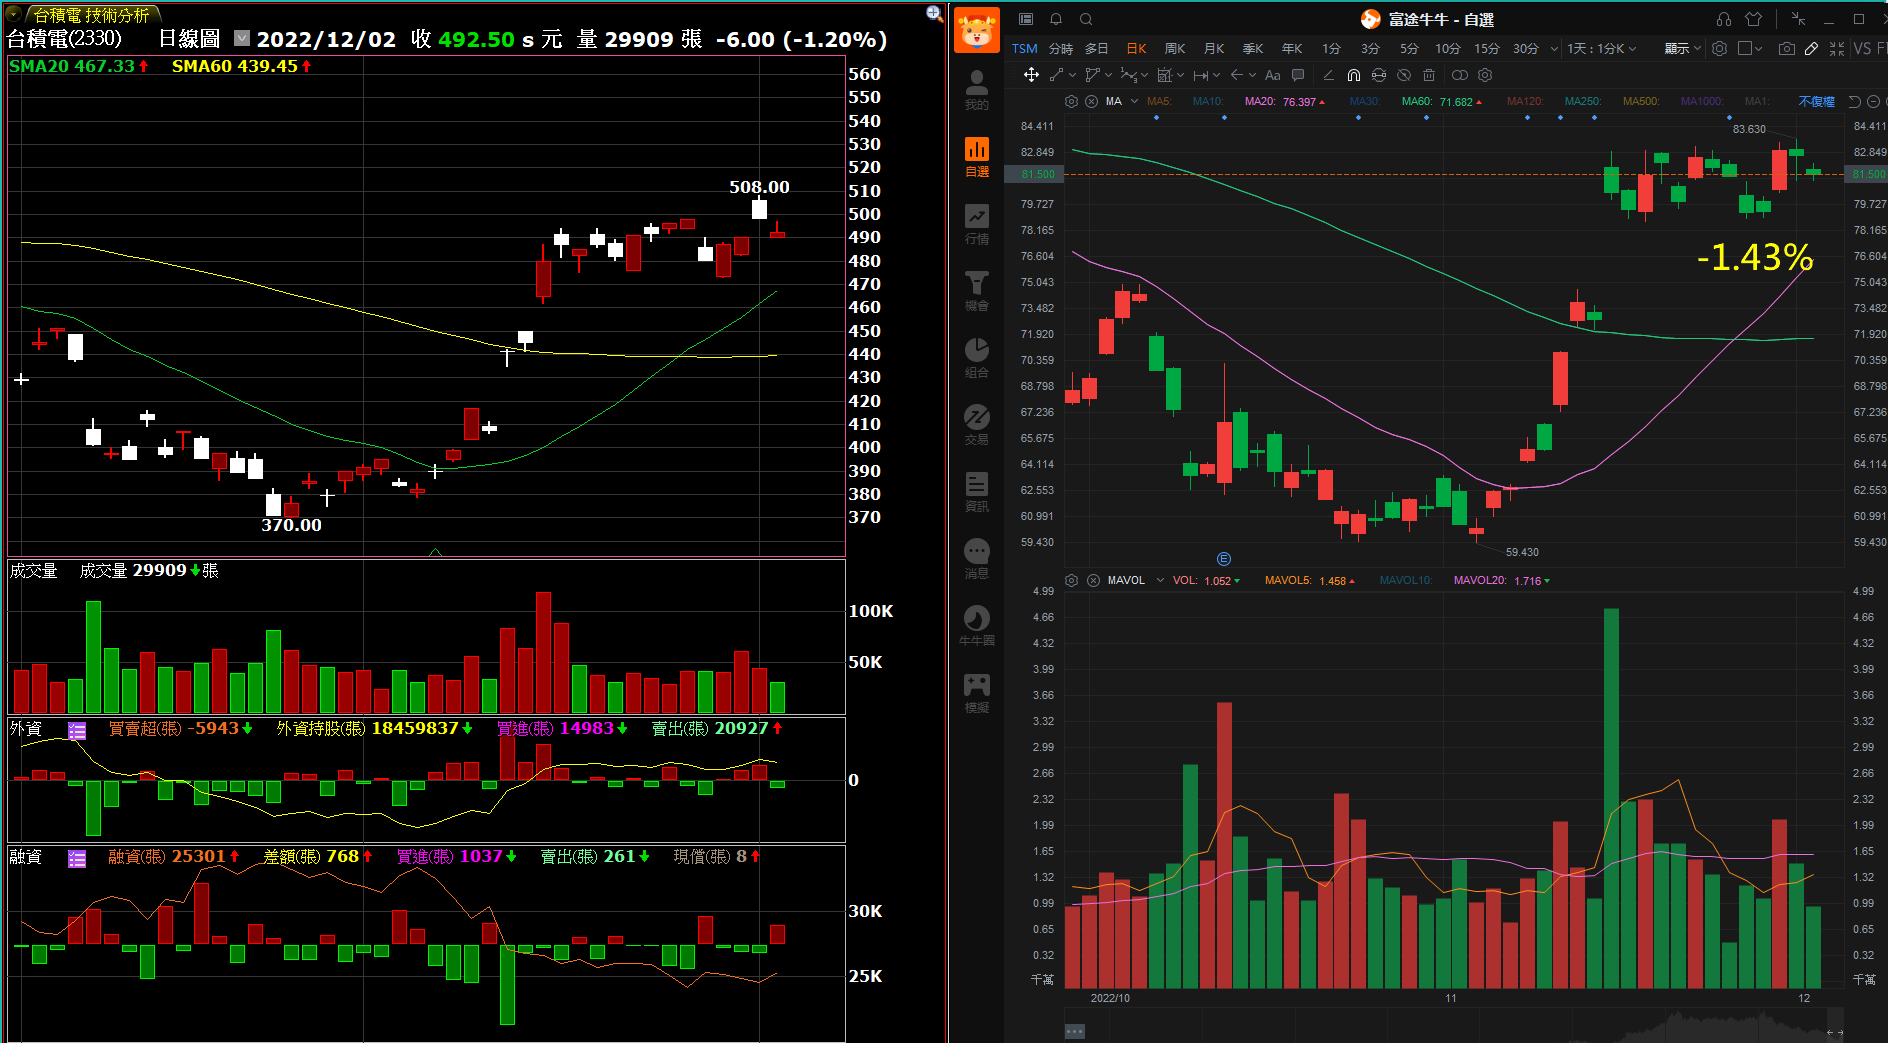Viewport: 1888px width, 1043px height.
Task: Open the 自選 watchlist sidebar section
Action: point(977,157)
